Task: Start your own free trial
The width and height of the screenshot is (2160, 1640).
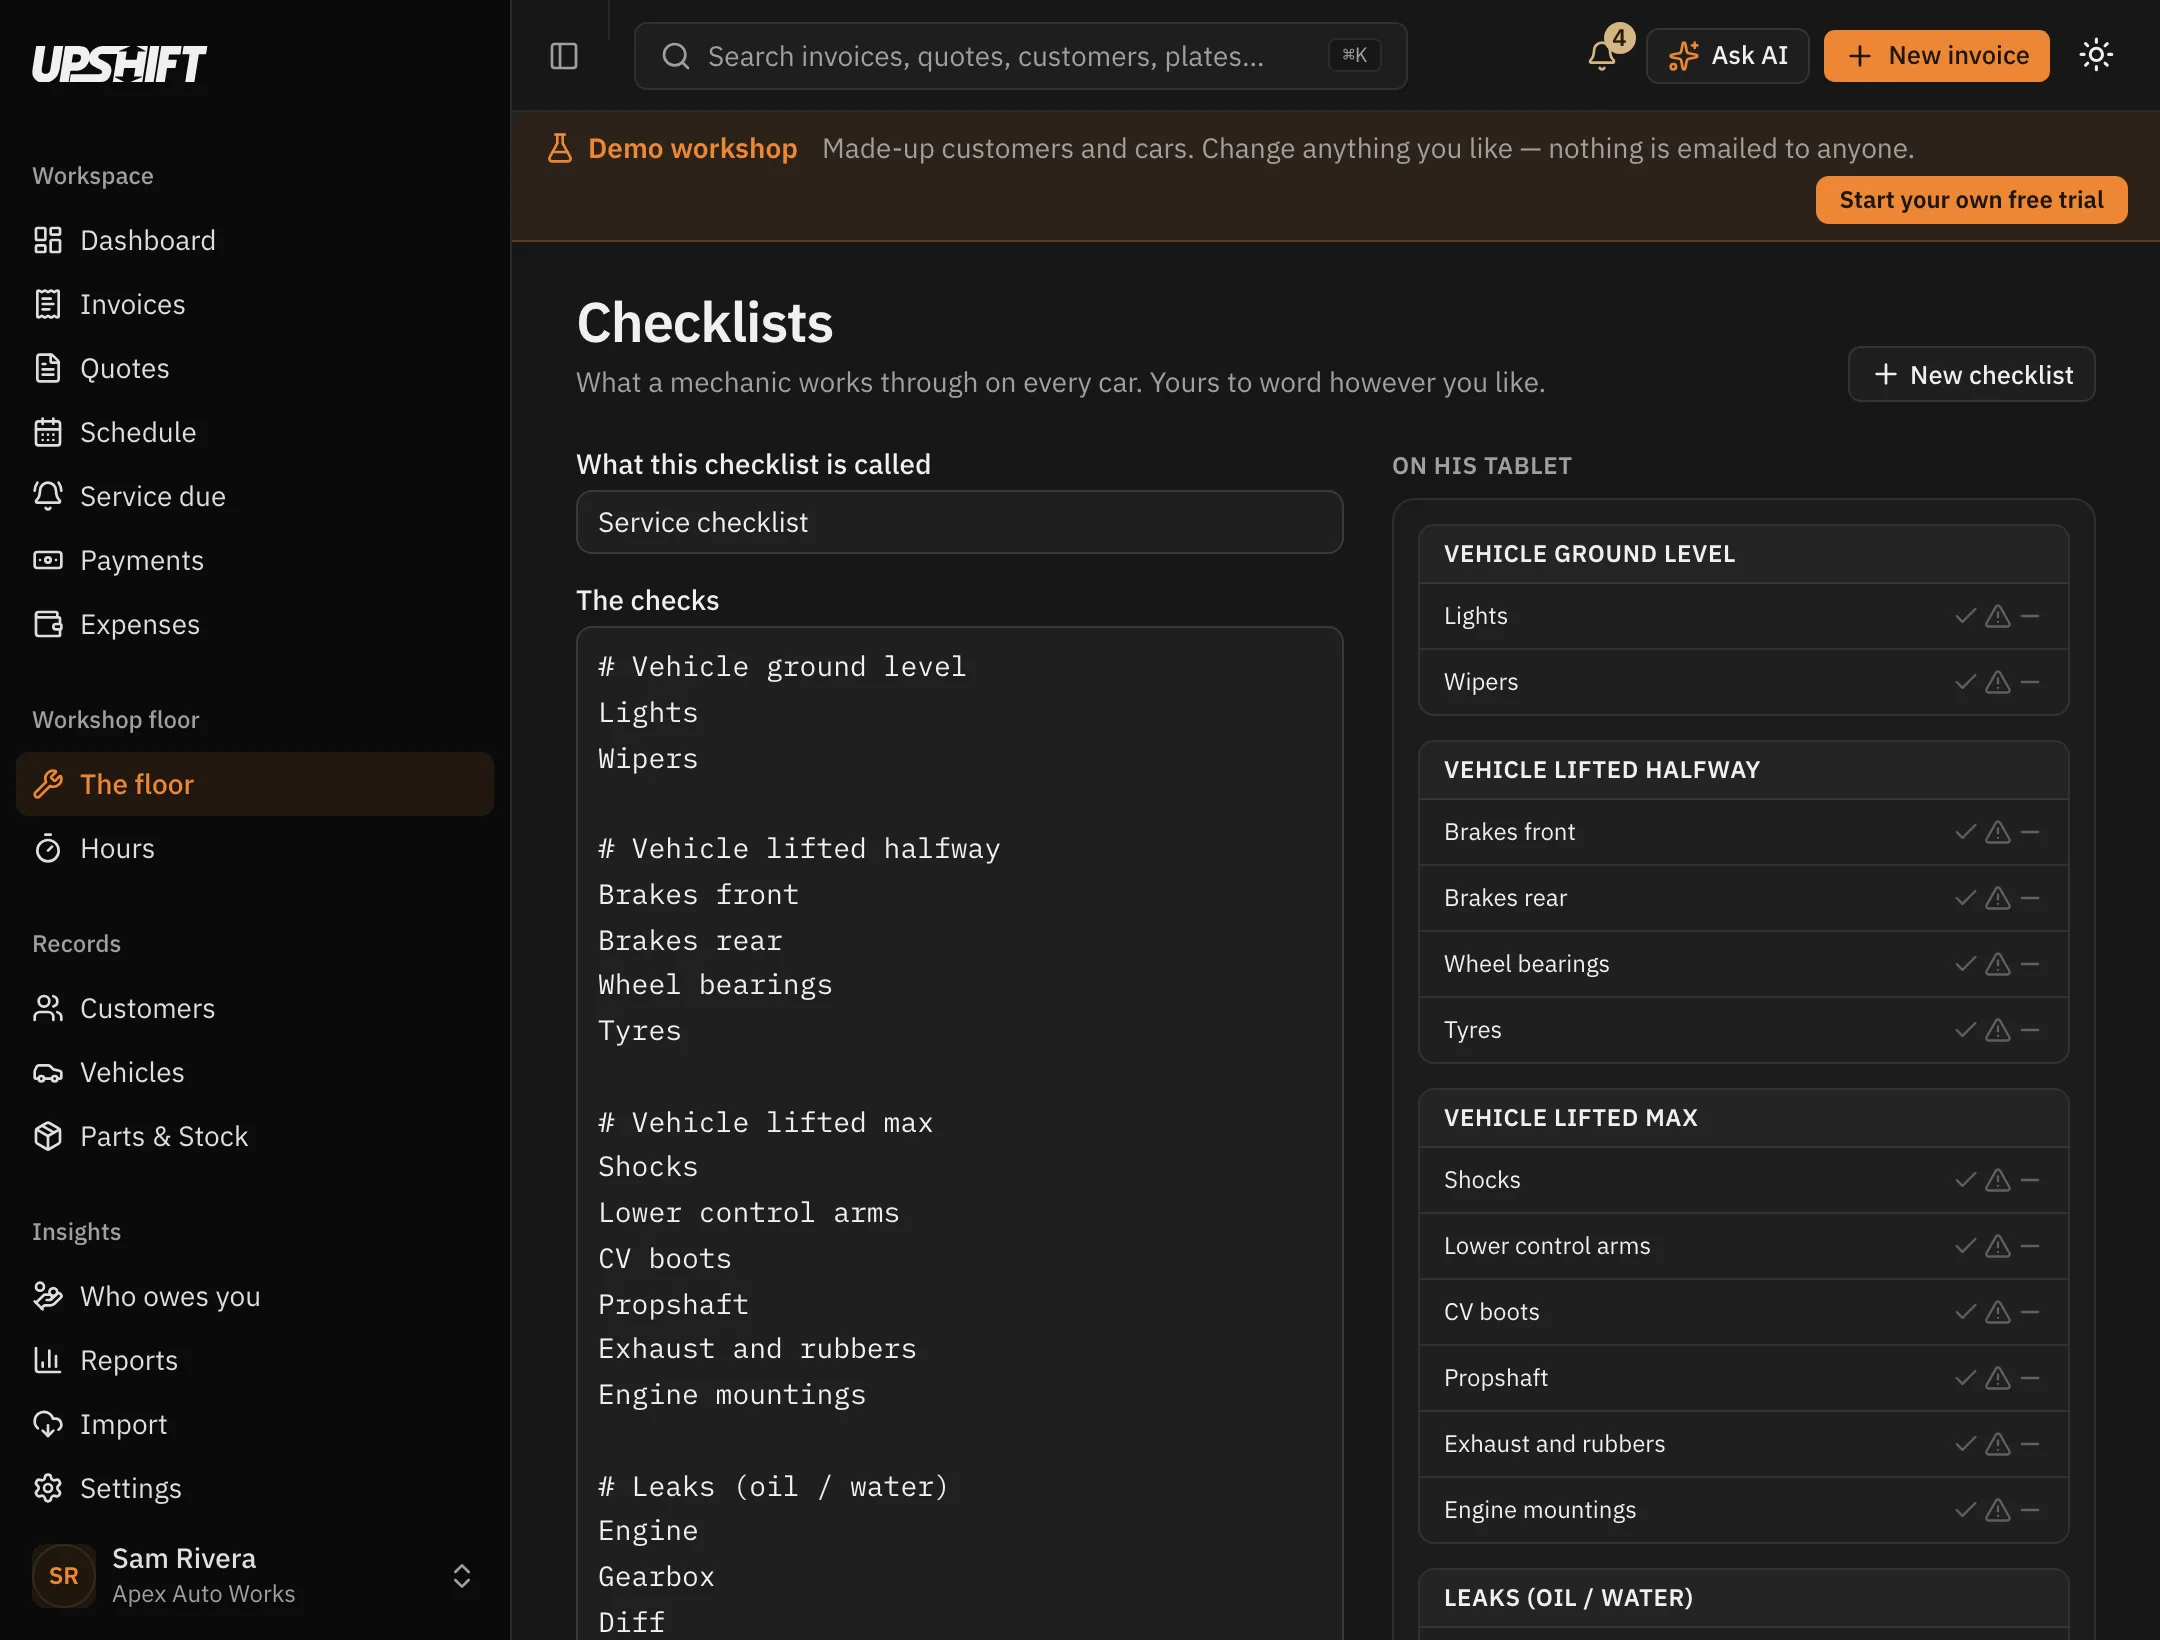Action: coord(1971,200)
